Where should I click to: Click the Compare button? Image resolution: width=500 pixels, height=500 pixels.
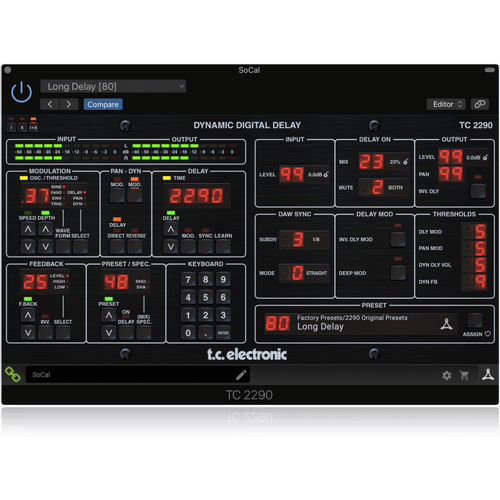[103, 104]
